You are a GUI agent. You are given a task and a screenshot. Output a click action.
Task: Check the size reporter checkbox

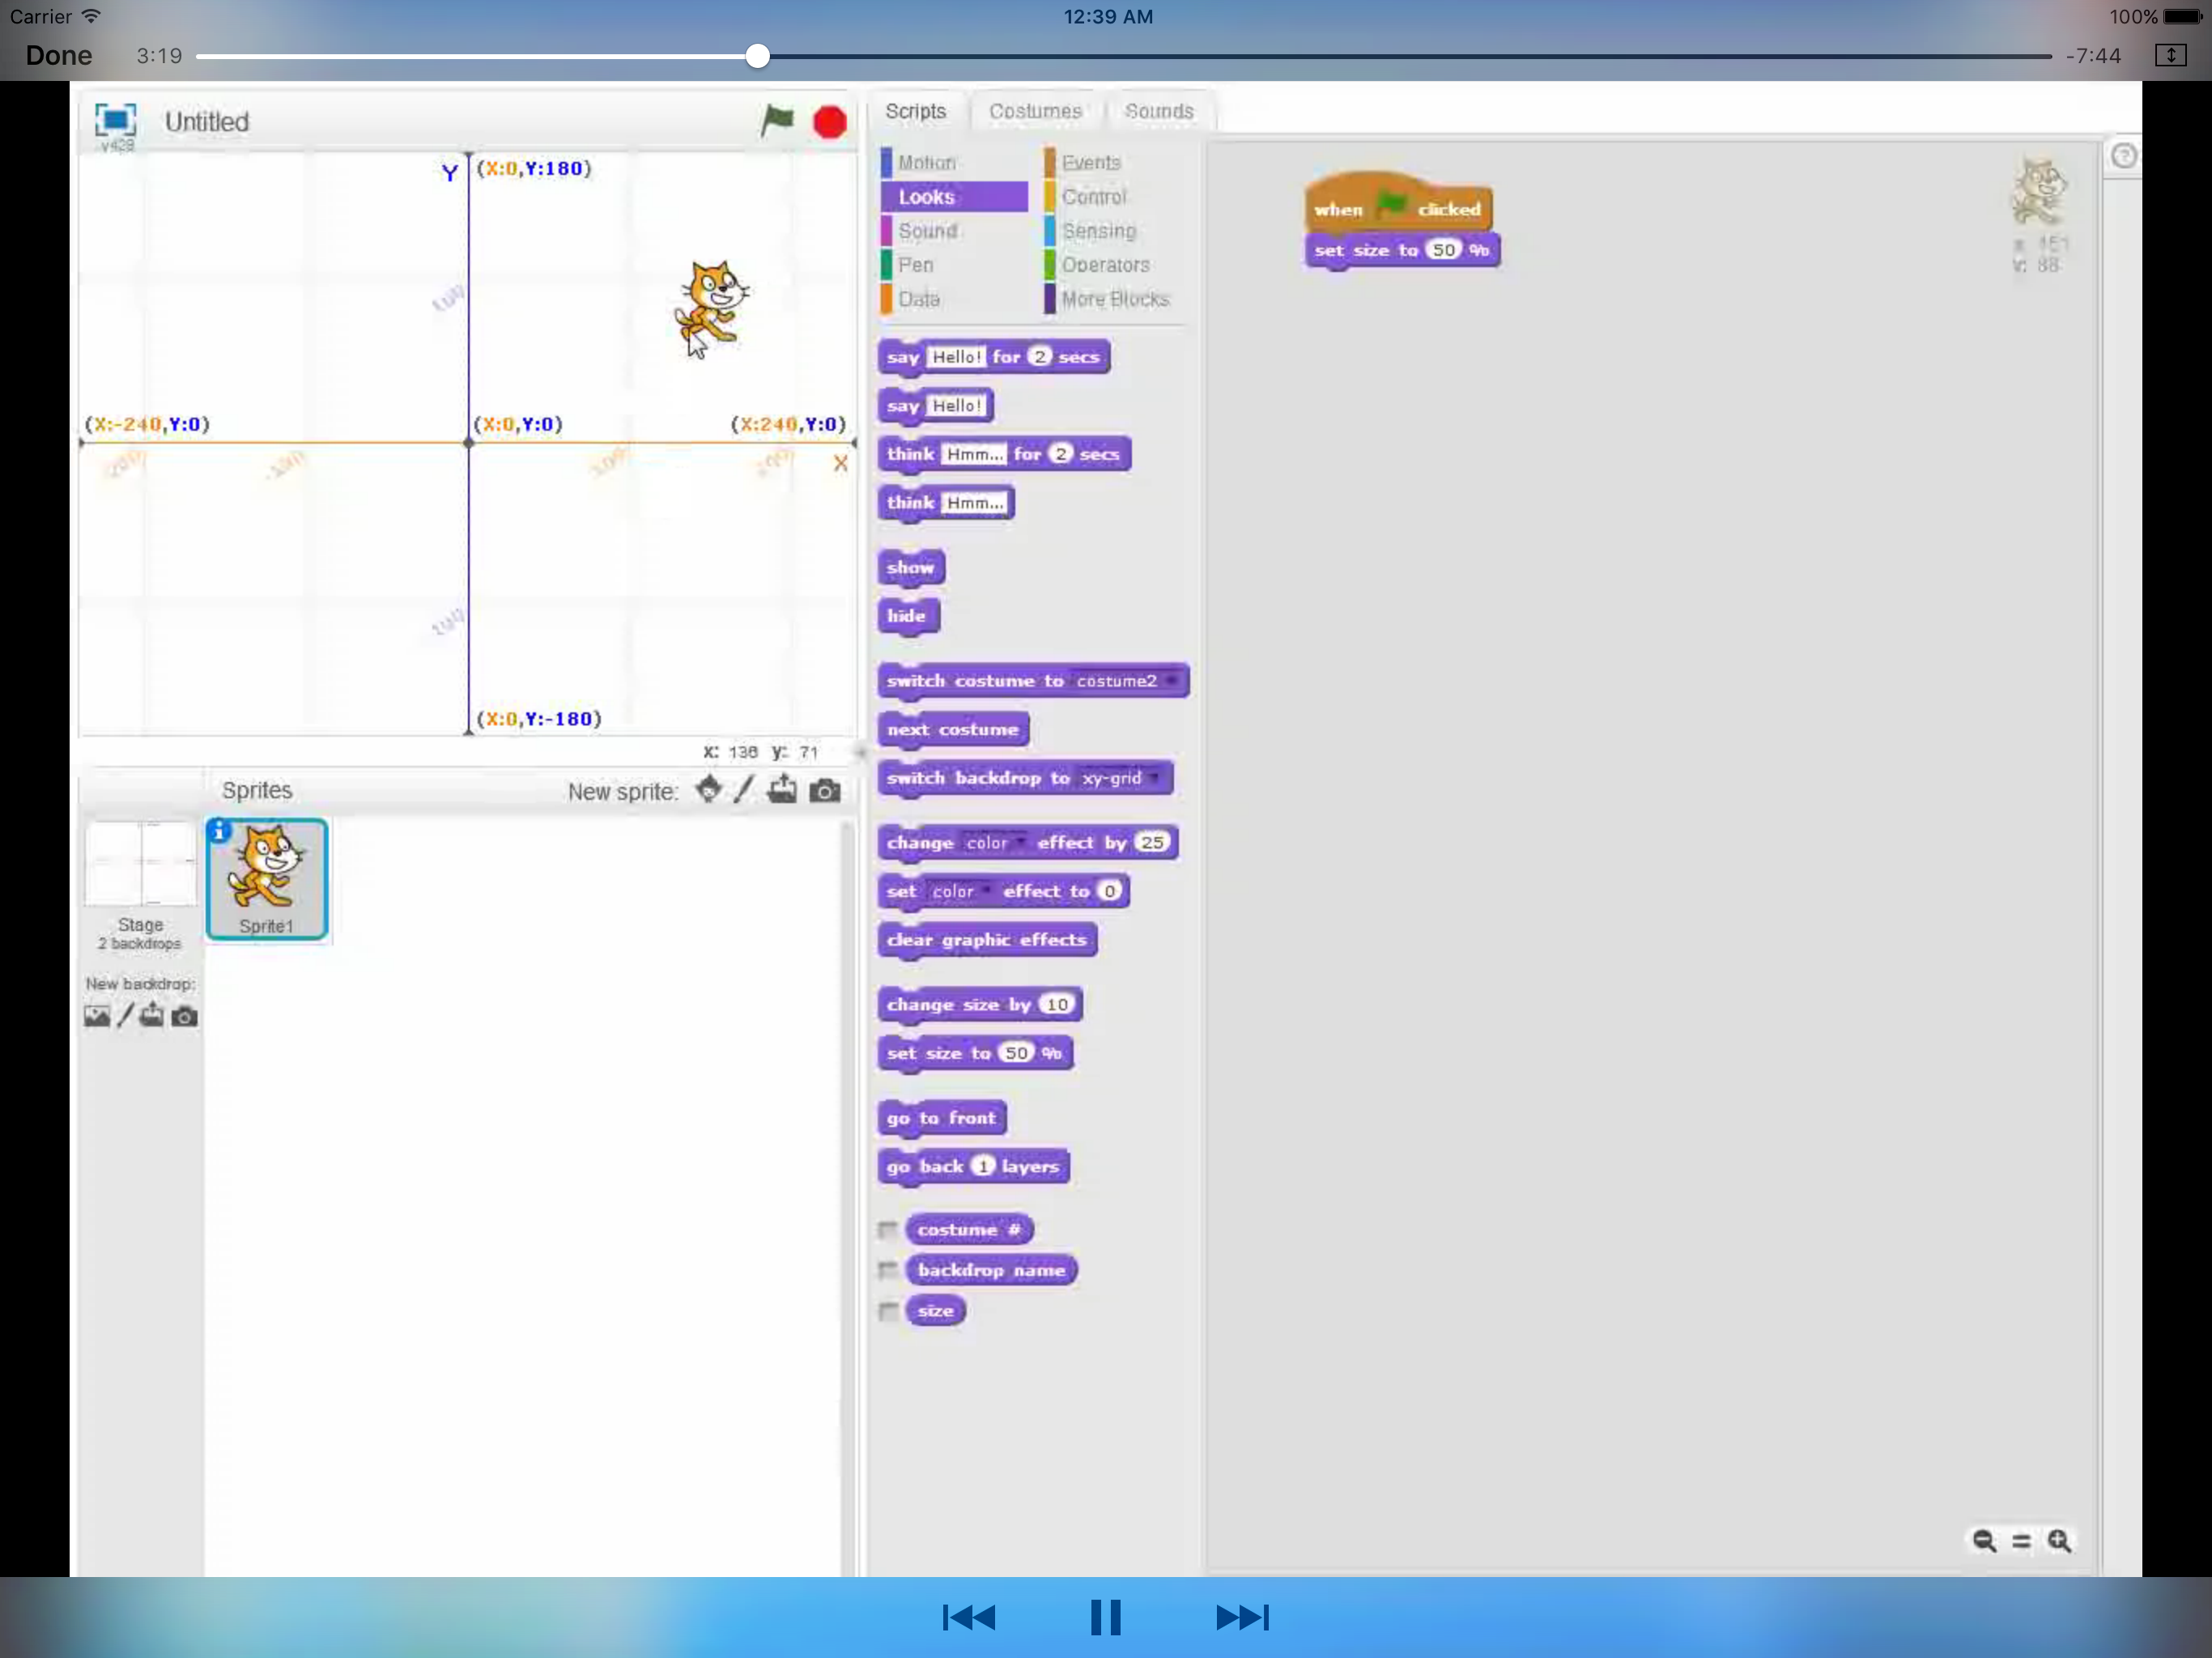(887, 1310)
